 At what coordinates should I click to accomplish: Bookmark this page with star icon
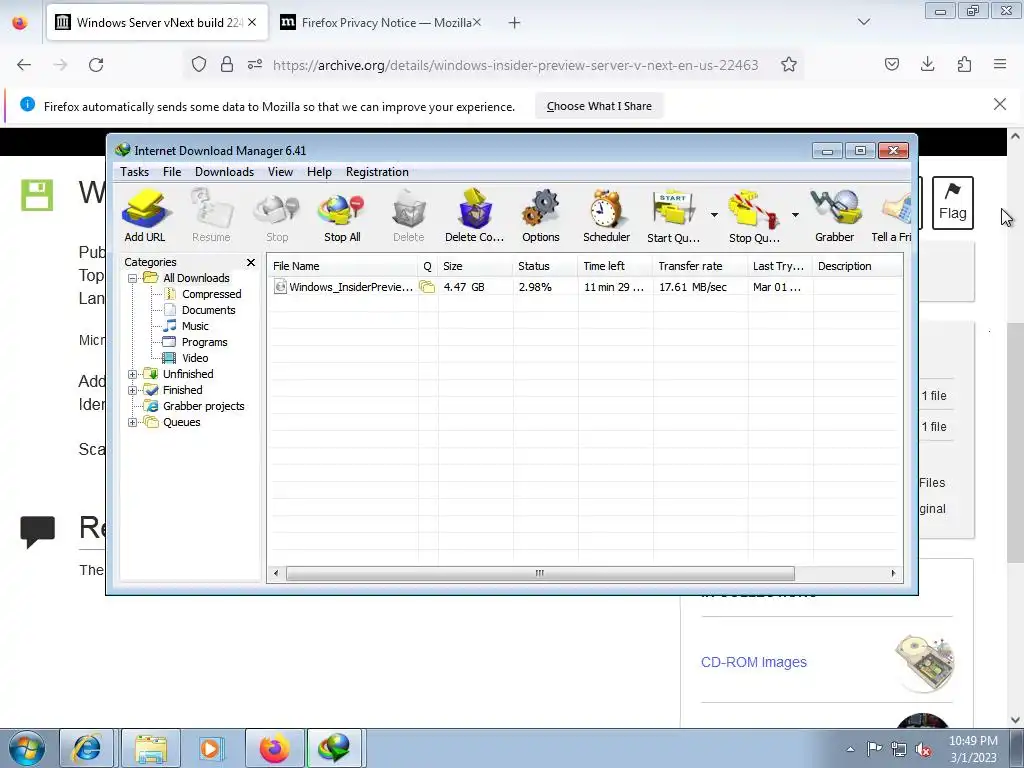[788, 65]
